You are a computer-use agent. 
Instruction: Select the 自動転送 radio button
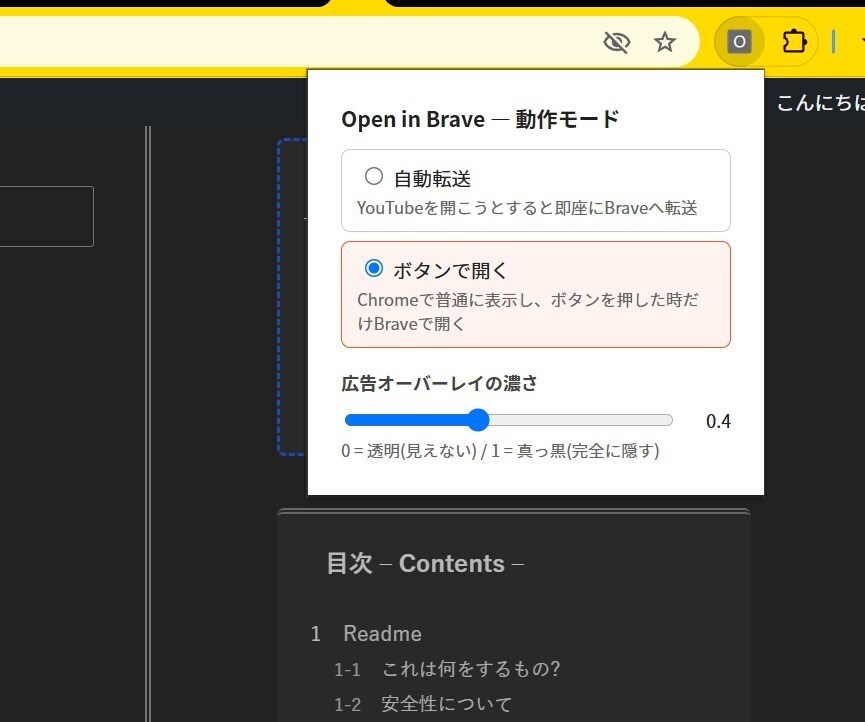tap(374, 177)
